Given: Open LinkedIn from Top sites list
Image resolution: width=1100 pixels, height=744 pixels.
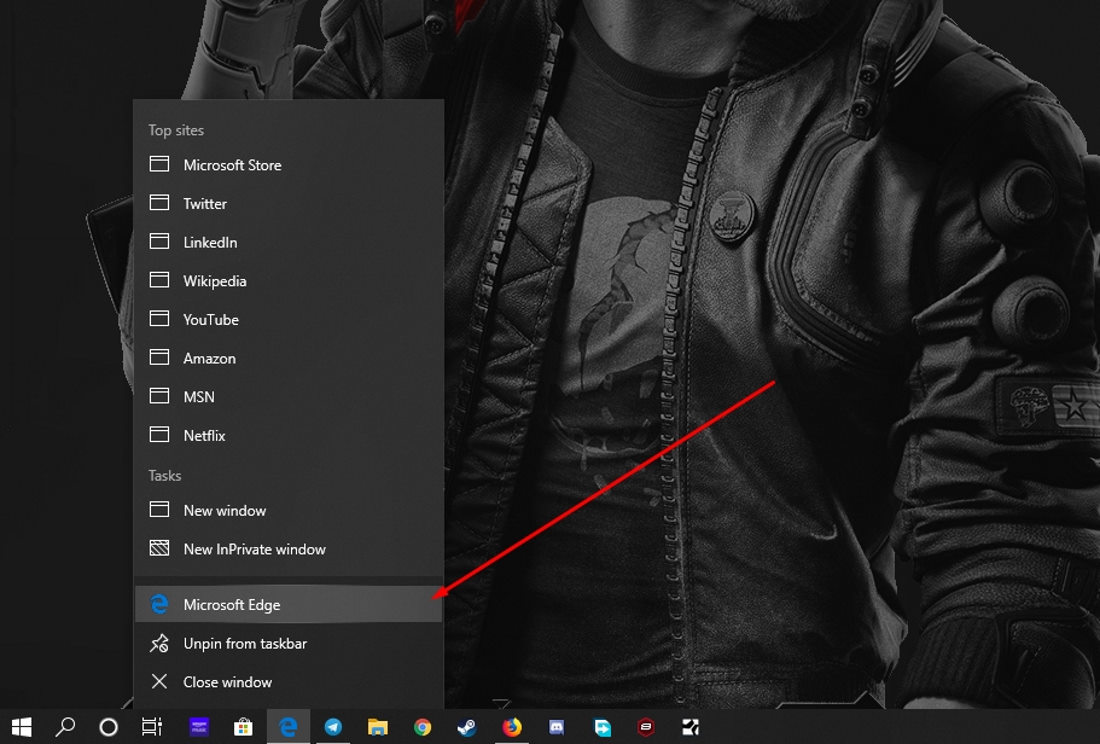Looking at the screenshot, I should 288,242.
